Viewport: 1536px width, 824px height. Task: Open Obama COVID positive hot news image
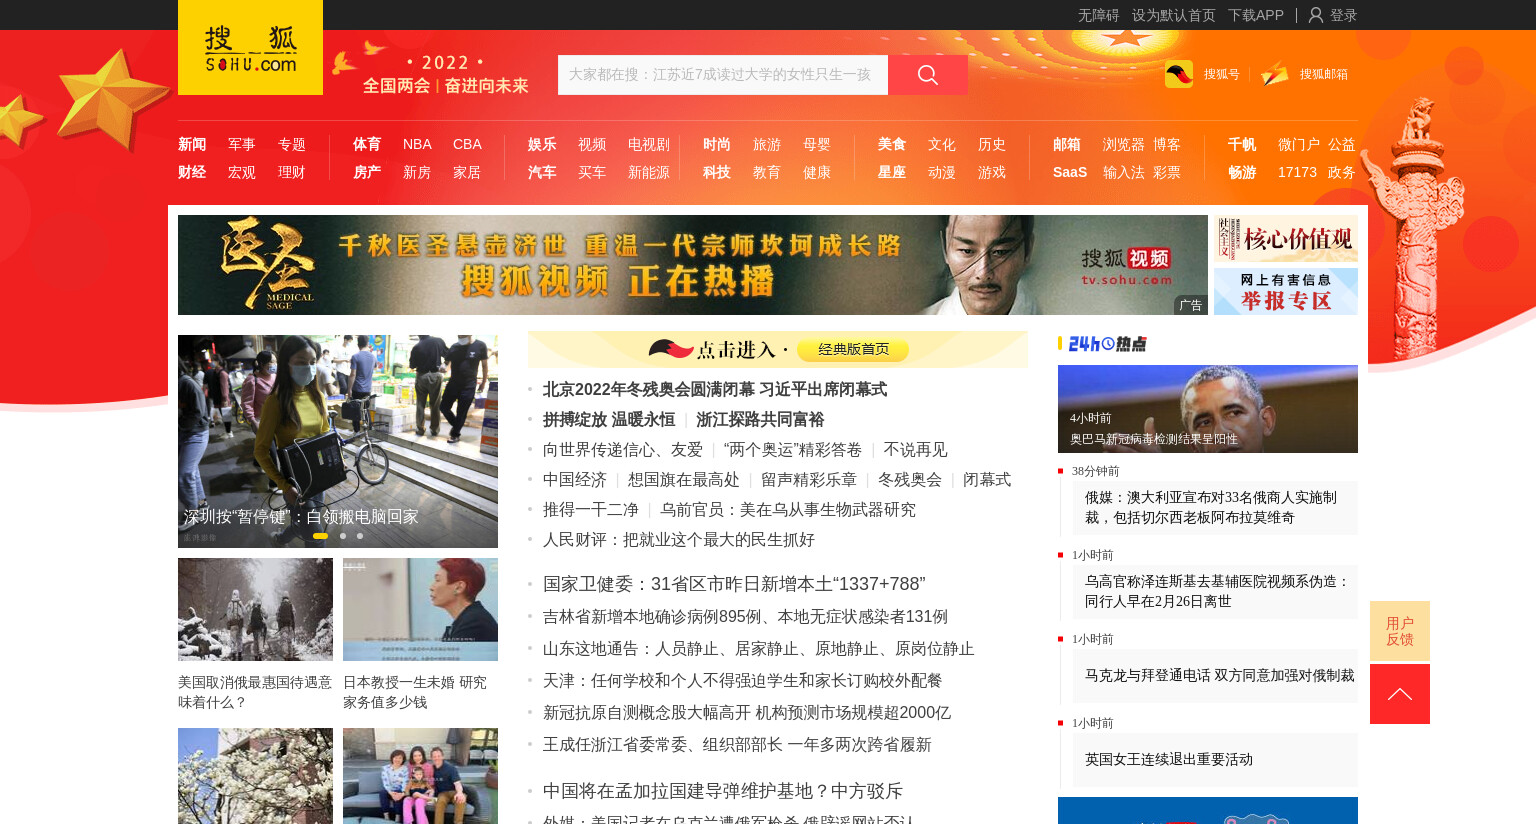point(1208,409)
